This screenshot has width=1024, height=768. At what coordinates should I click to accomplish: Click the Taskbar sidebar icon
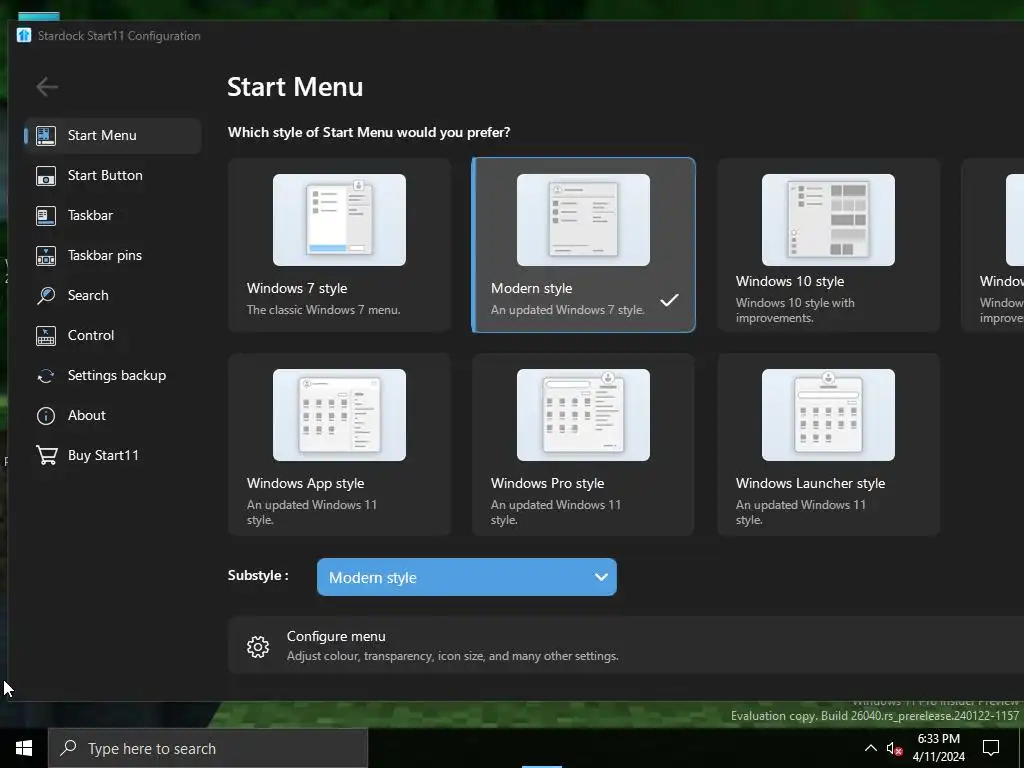pos(46,216)
